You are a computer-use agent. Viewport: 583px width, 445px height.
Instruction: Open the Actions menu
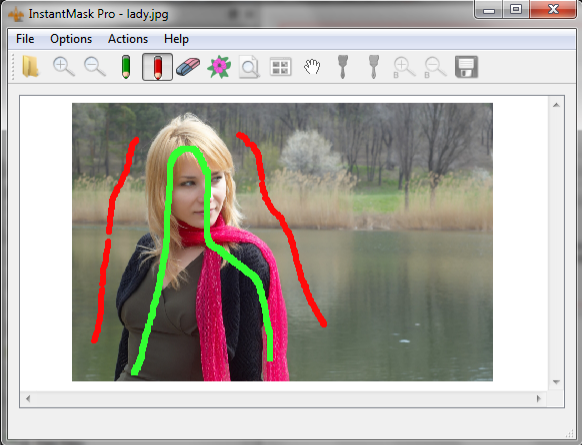tap(128, 39)
